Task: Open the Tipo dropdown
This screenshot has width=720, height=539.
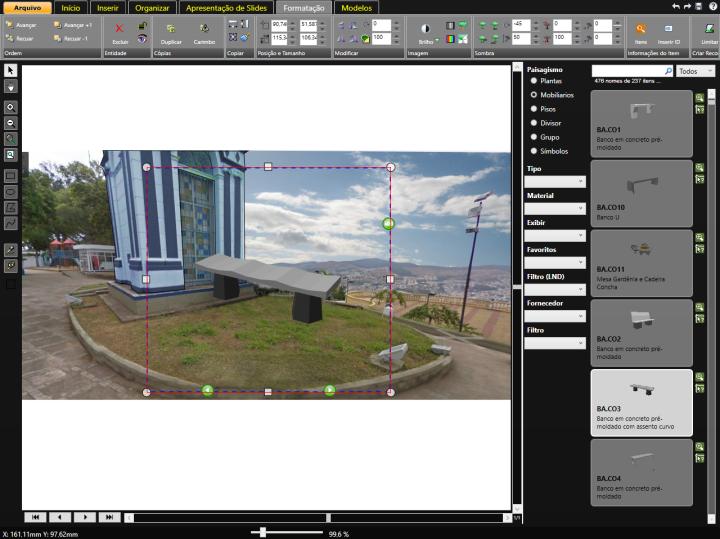Action: pyautogui.click(x=555, y=182)
